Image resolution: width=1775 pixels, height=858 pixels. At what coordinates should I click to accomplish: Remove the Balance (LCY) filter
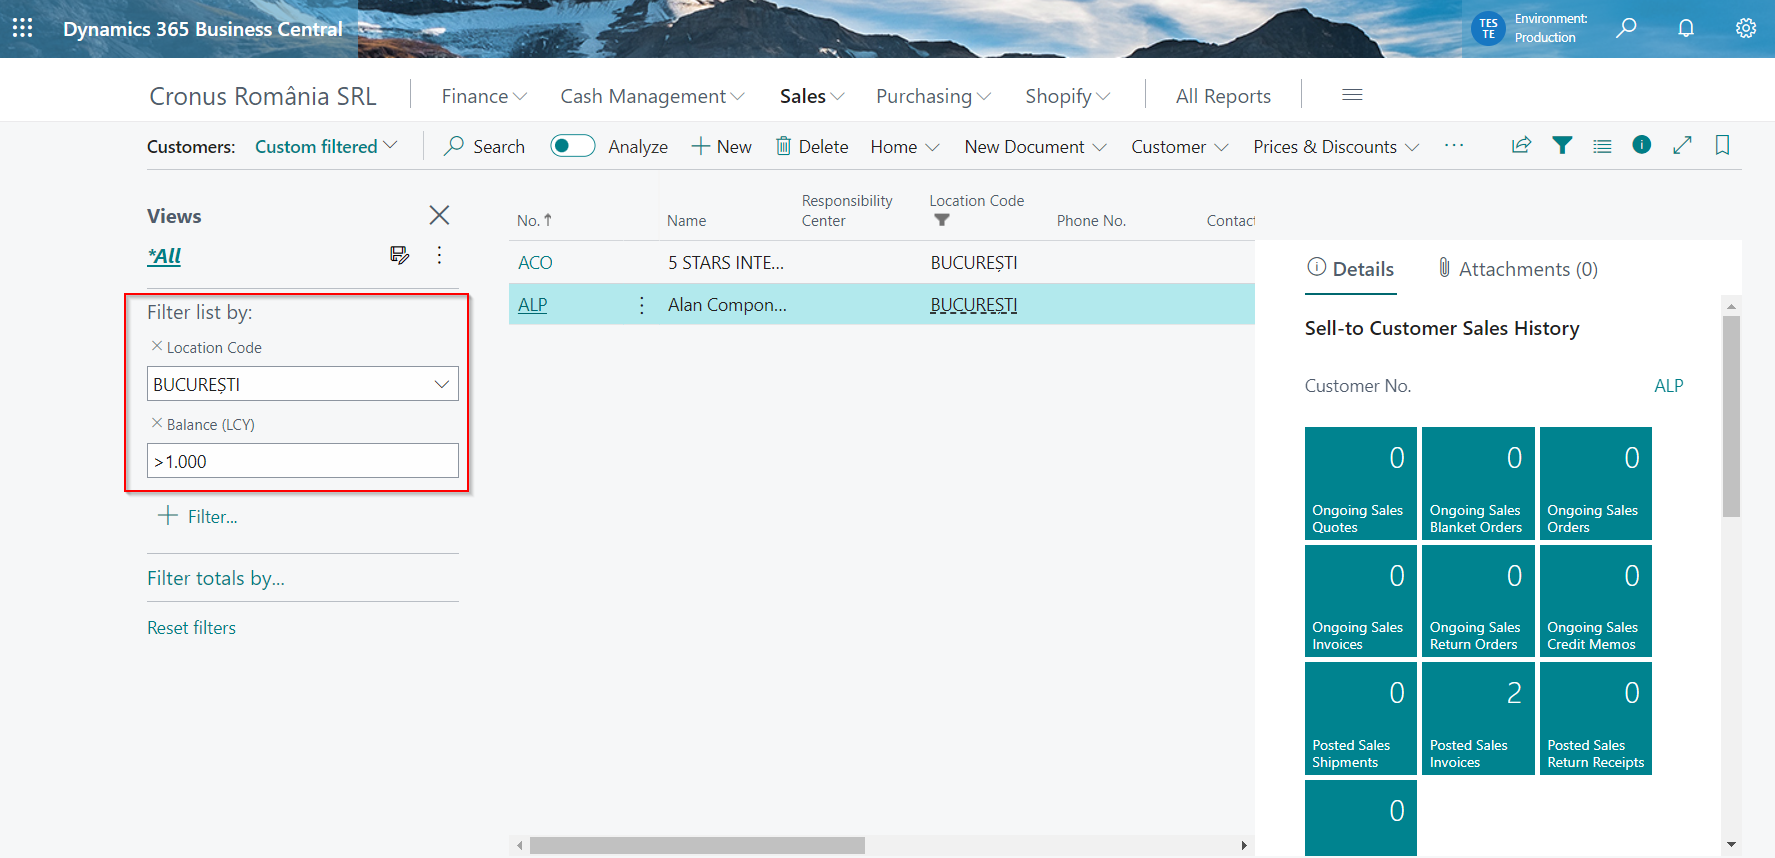156,423
